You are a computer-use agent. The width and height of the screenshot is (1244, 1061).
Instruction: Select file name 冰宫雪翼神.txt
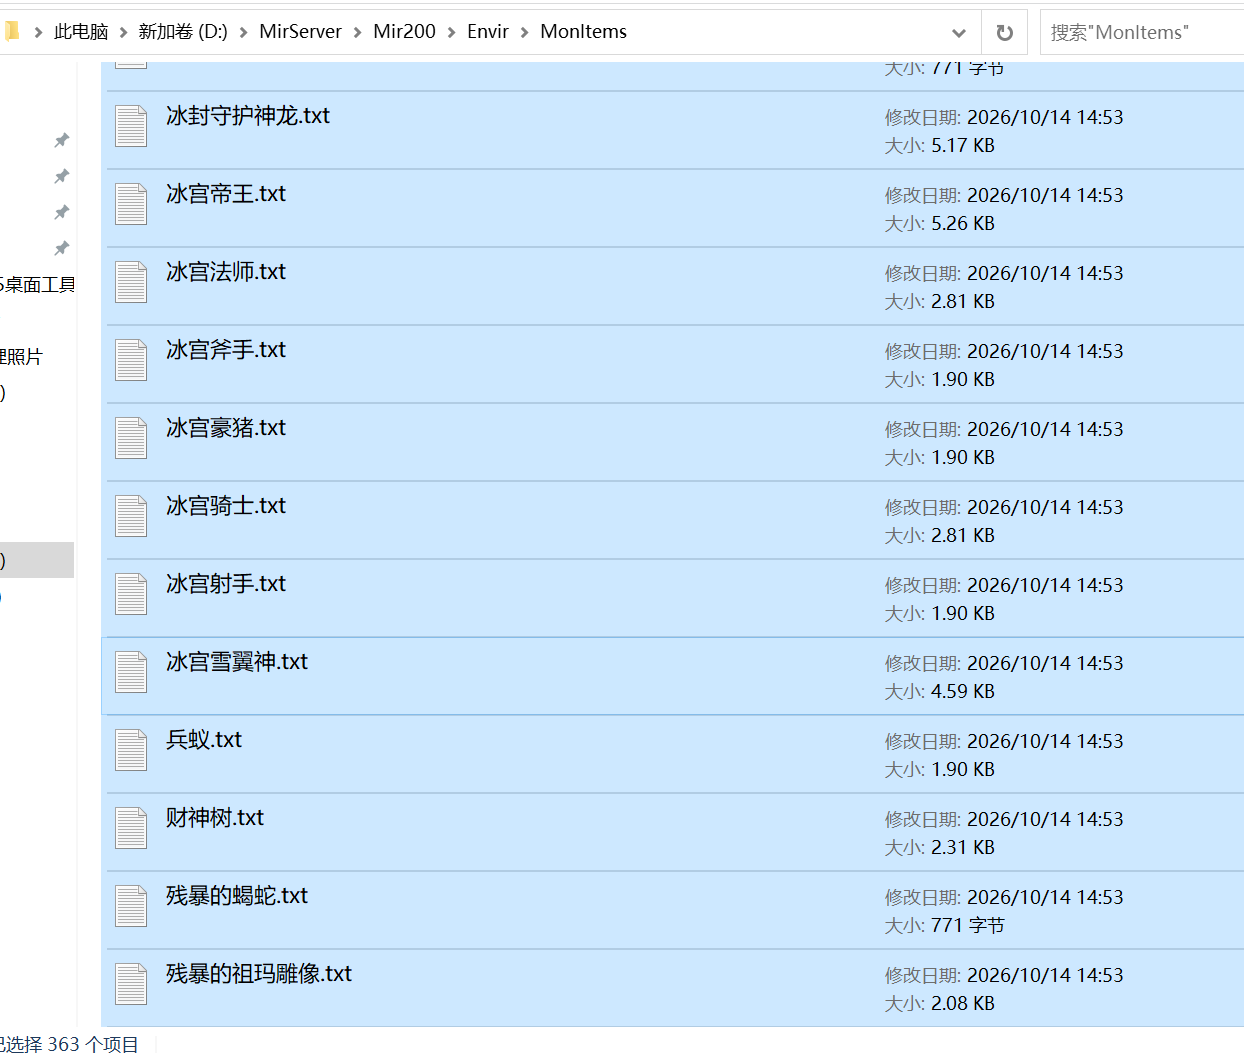pyautogui.click(x=237, y=662)
